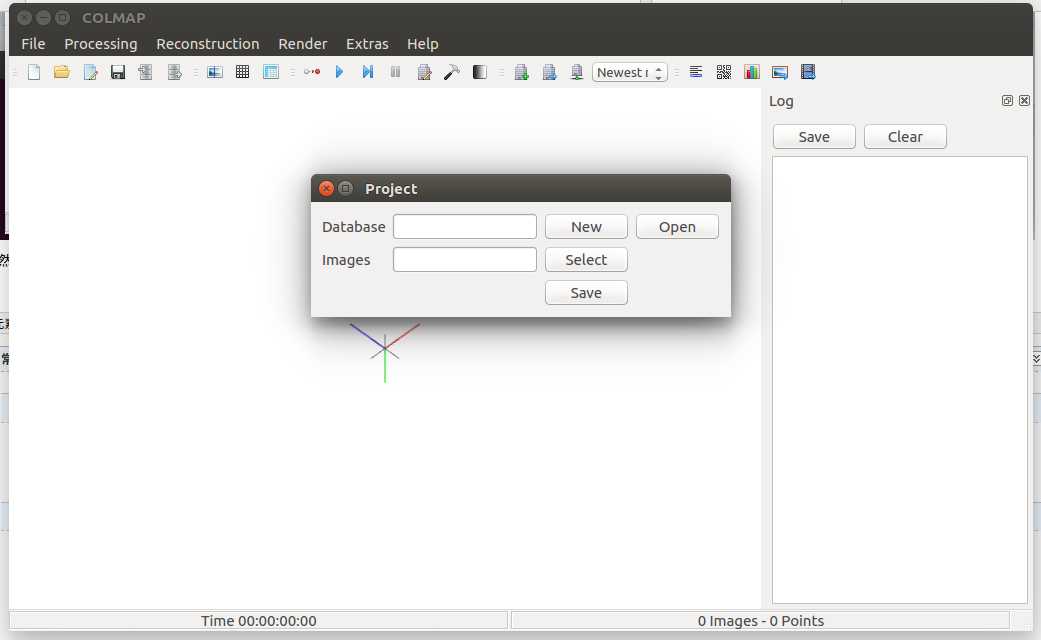The width and height of the screenshot is (1041, 640).
Task: Click the Save project floppy disk icon
Action: pyautogui.click(x=118, y=72)
